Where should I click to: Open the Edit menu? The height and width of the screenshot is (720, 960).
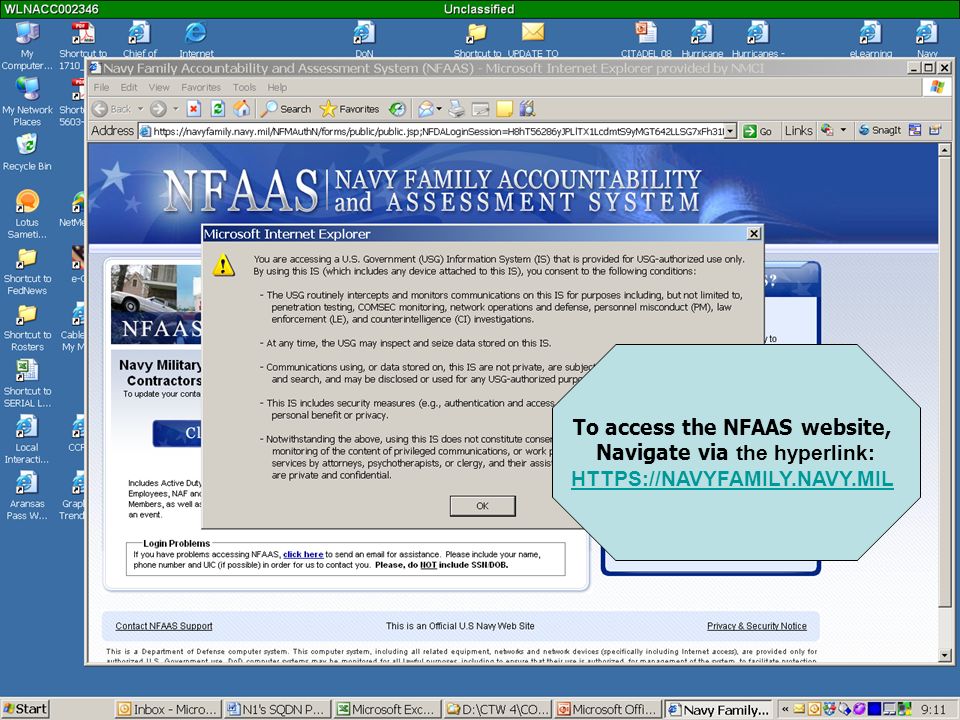pyautogui.click(x=129, y=87)
